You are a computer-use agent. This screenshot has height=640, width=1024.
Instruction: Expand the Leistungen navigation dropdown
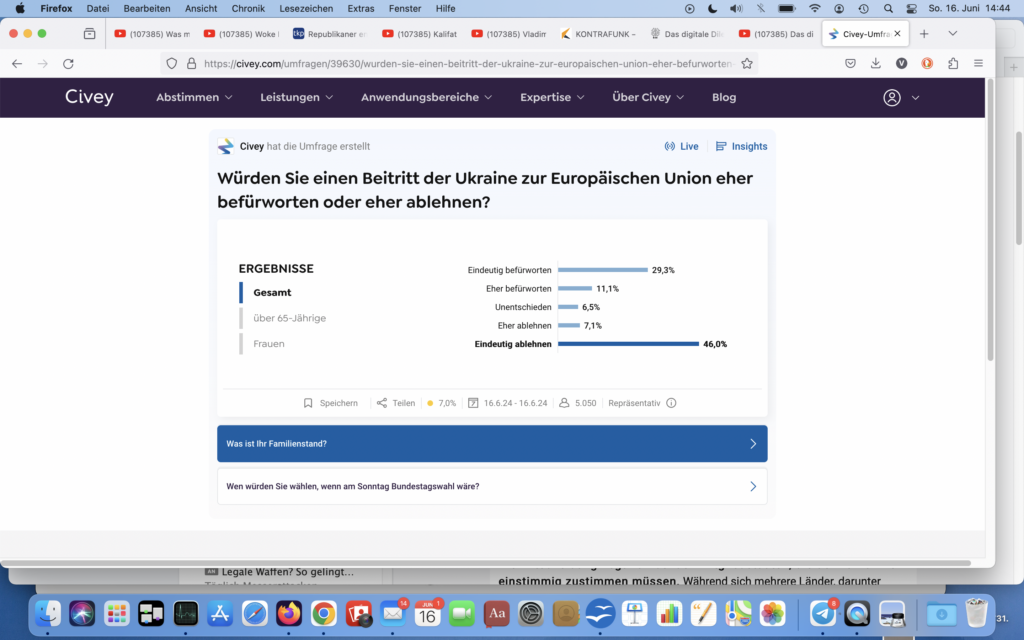click(x=297, y=98)
